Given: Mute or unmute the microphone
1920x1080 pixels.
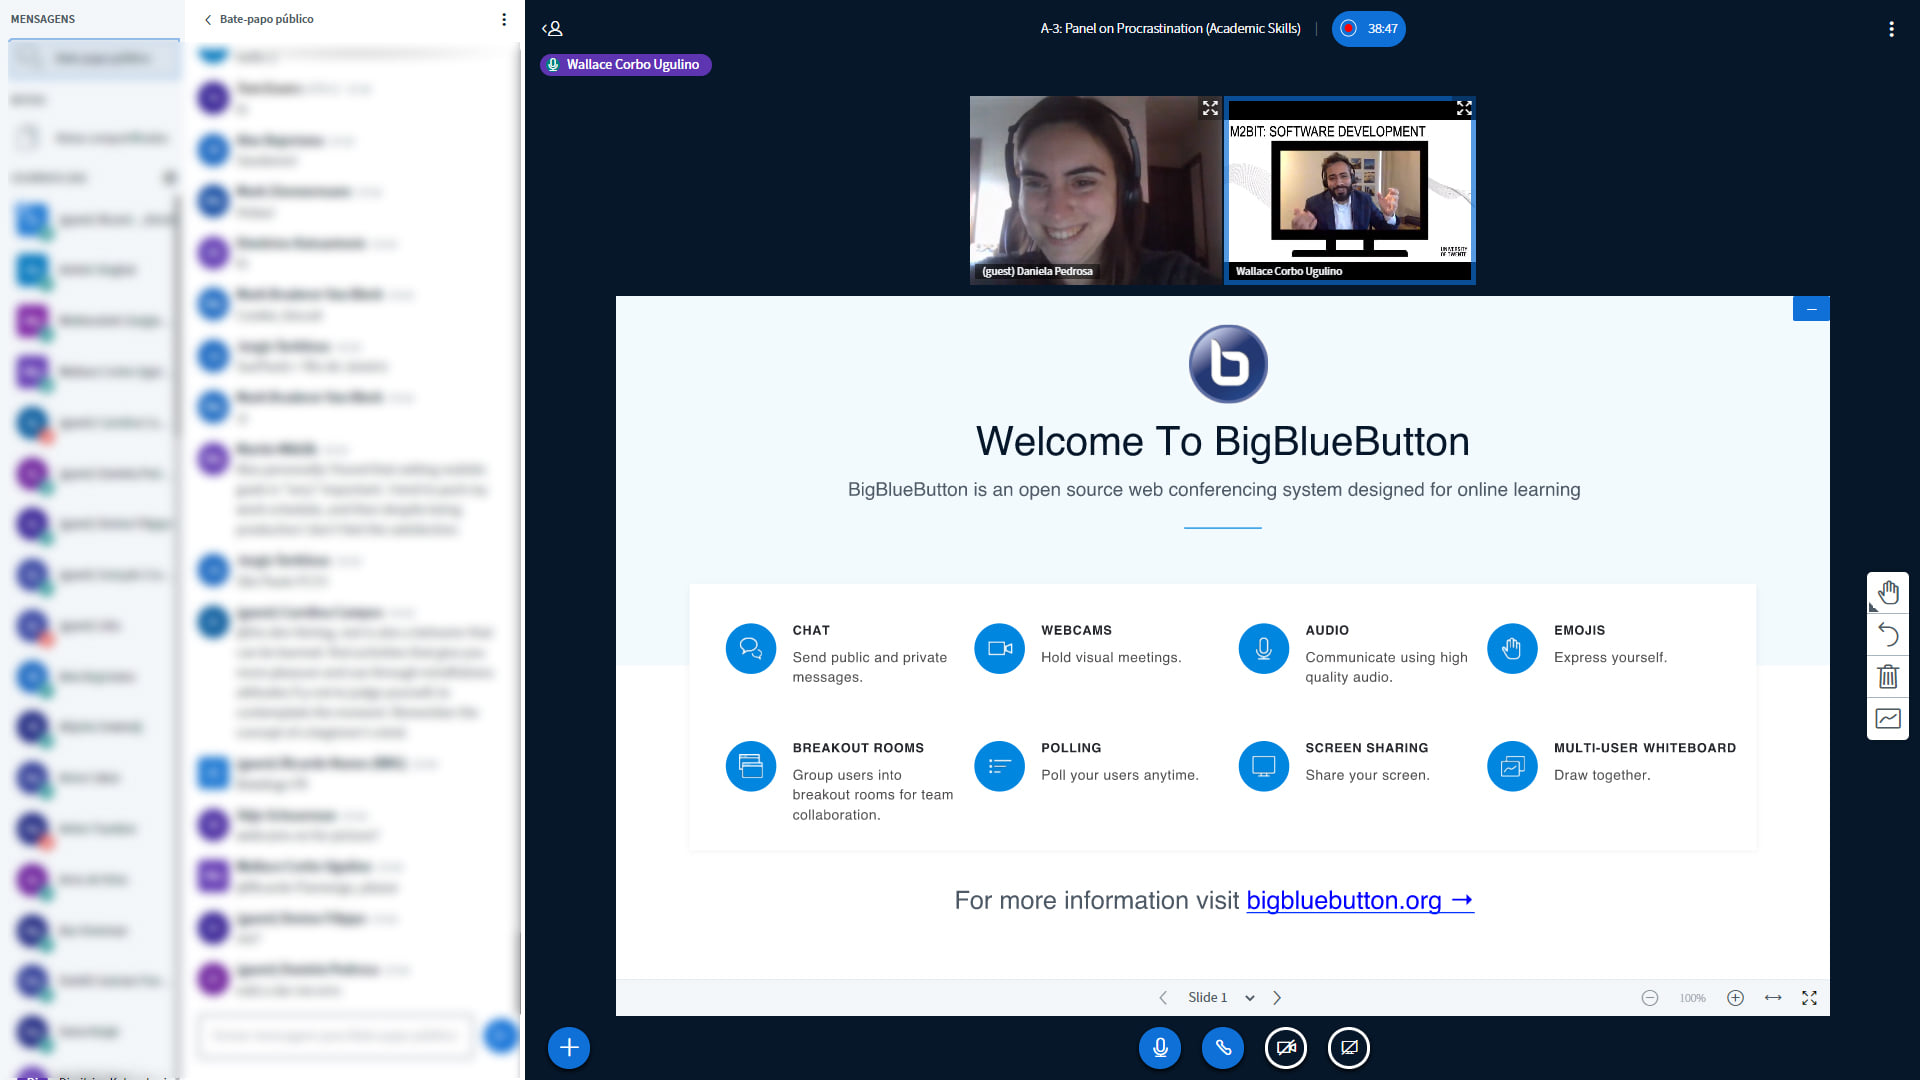Looking at the screenshot, I should 1160,1048.
